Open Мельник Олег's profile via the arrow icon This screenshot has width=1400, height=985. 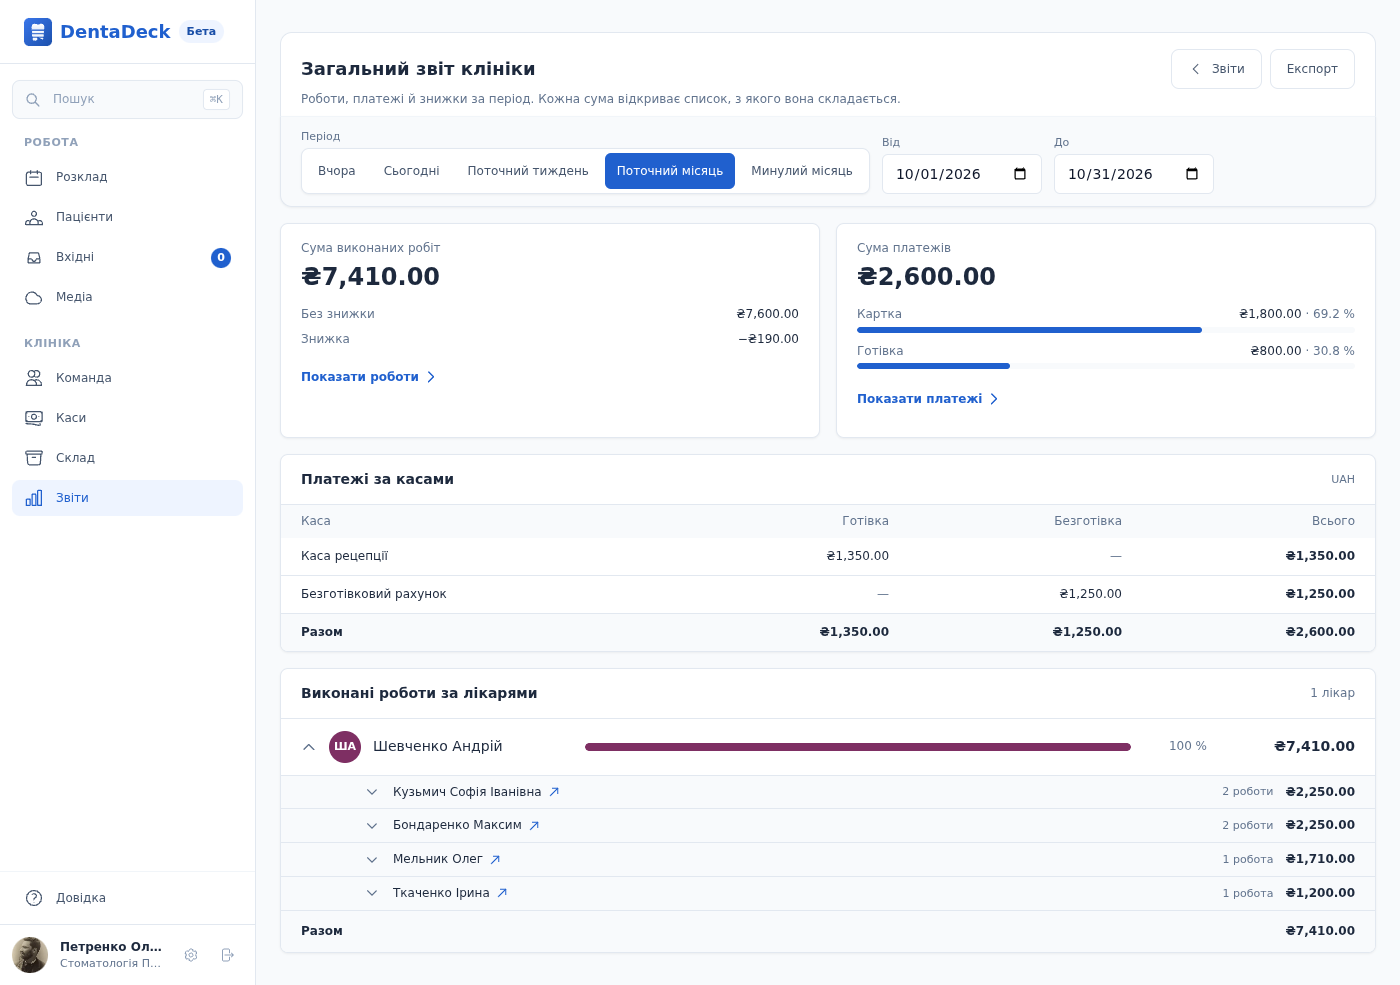coord(495,859)
